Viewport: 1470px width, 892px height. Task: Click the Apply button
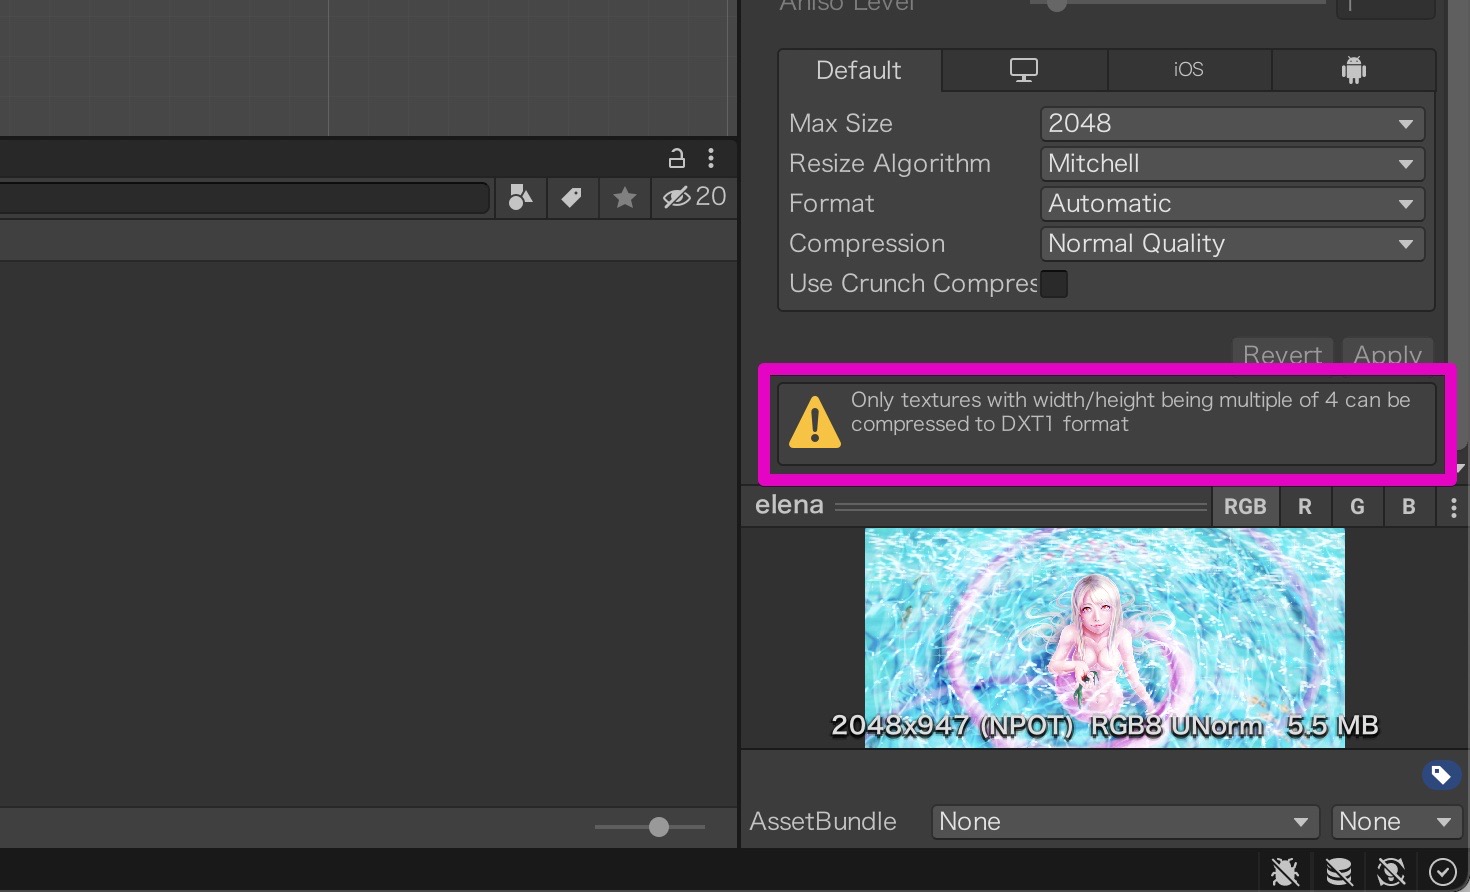pyautogui.click(x=1387, y=355)
